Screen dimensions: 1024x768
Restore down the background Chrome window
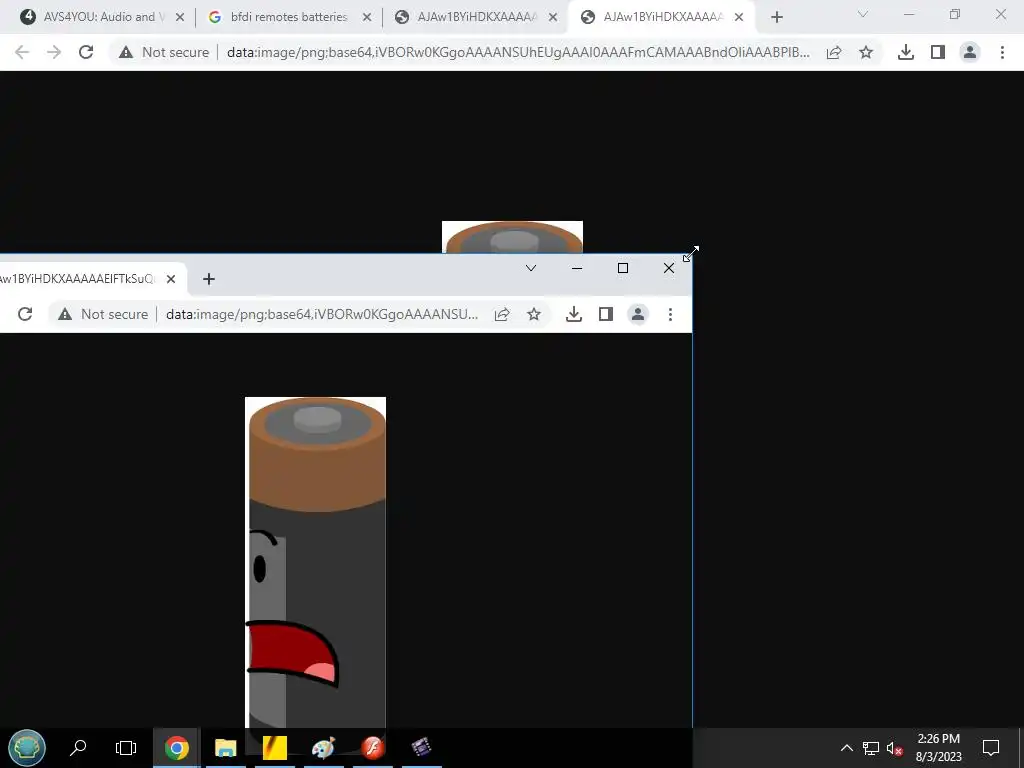click(x=955, y=14)
